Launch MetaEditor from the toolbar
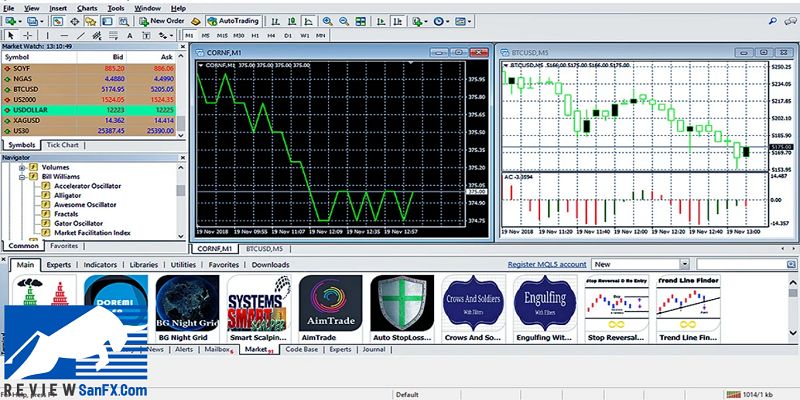This screenshot has height=400, width=800. 195,21
